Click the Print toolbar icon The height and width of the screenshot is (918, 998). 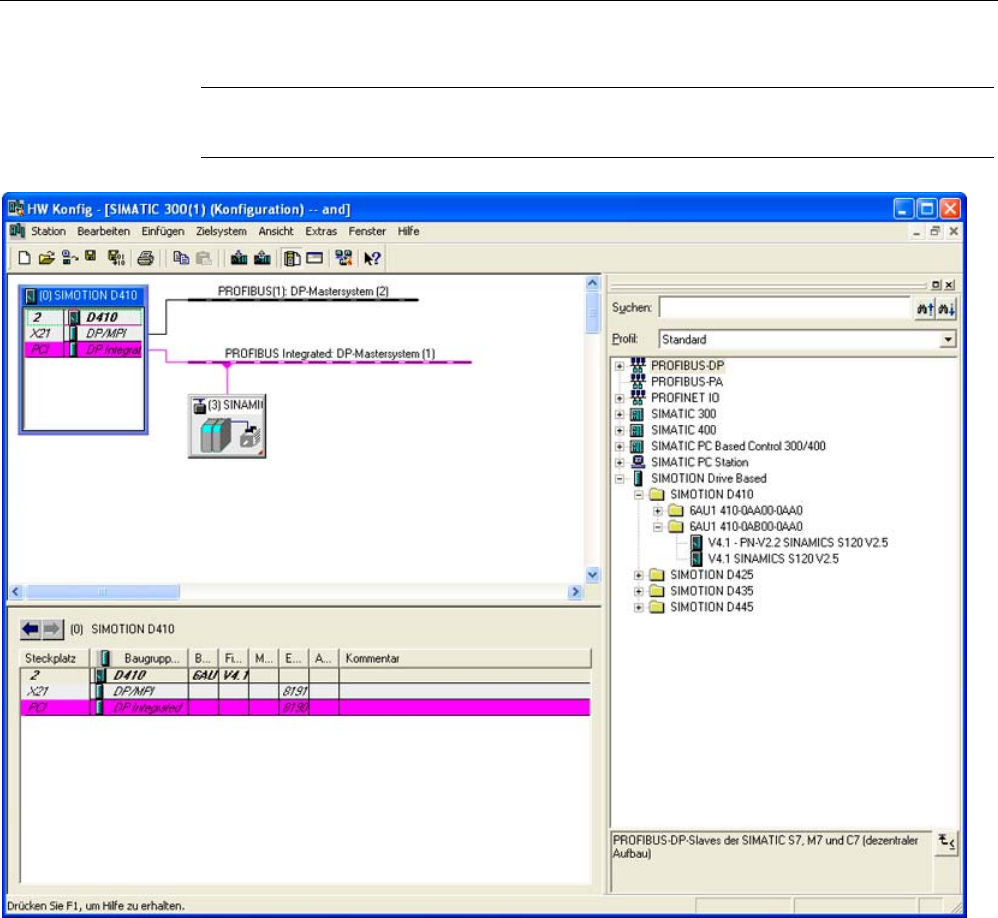146,258
